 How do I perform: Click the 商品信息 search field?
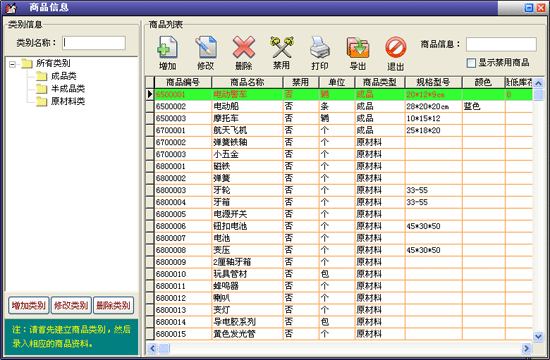pyautogui.click(x=501, y=44)
